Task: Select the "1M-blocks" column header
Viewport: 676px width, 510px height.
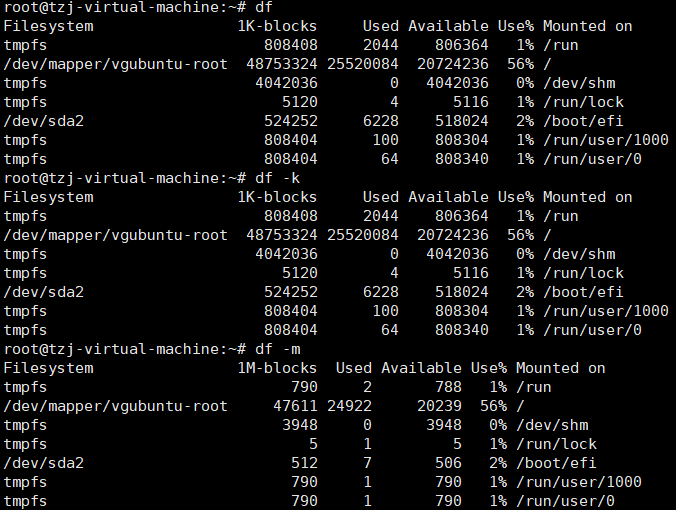Action: pyautogui.click(x=276, y=368)
